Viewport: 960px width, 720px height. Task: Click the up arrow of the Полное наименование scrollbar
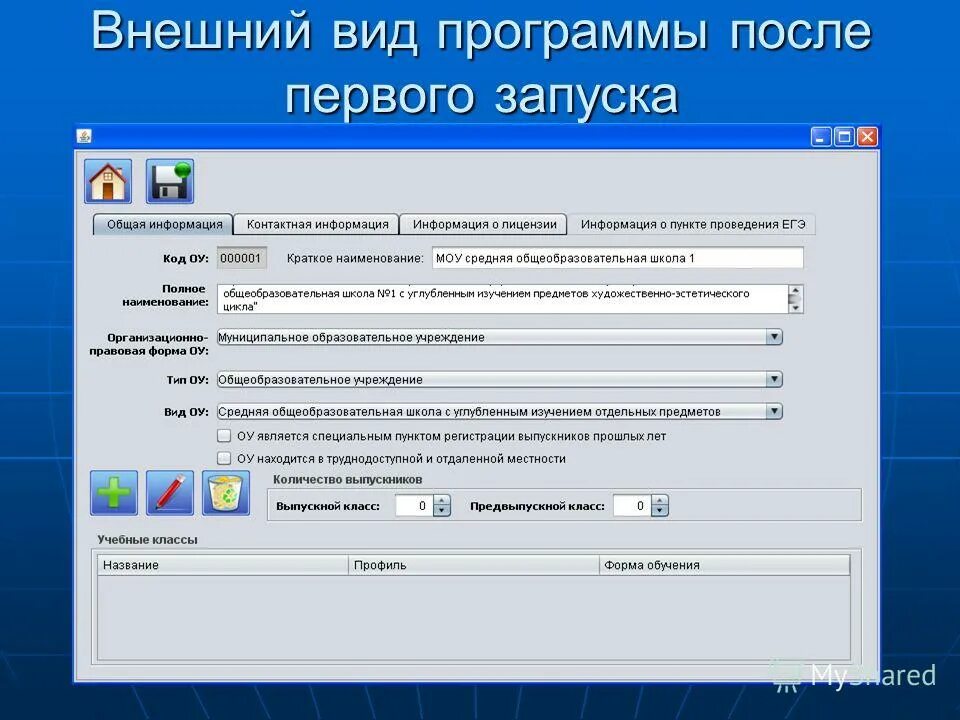click(x=795, y=290)
